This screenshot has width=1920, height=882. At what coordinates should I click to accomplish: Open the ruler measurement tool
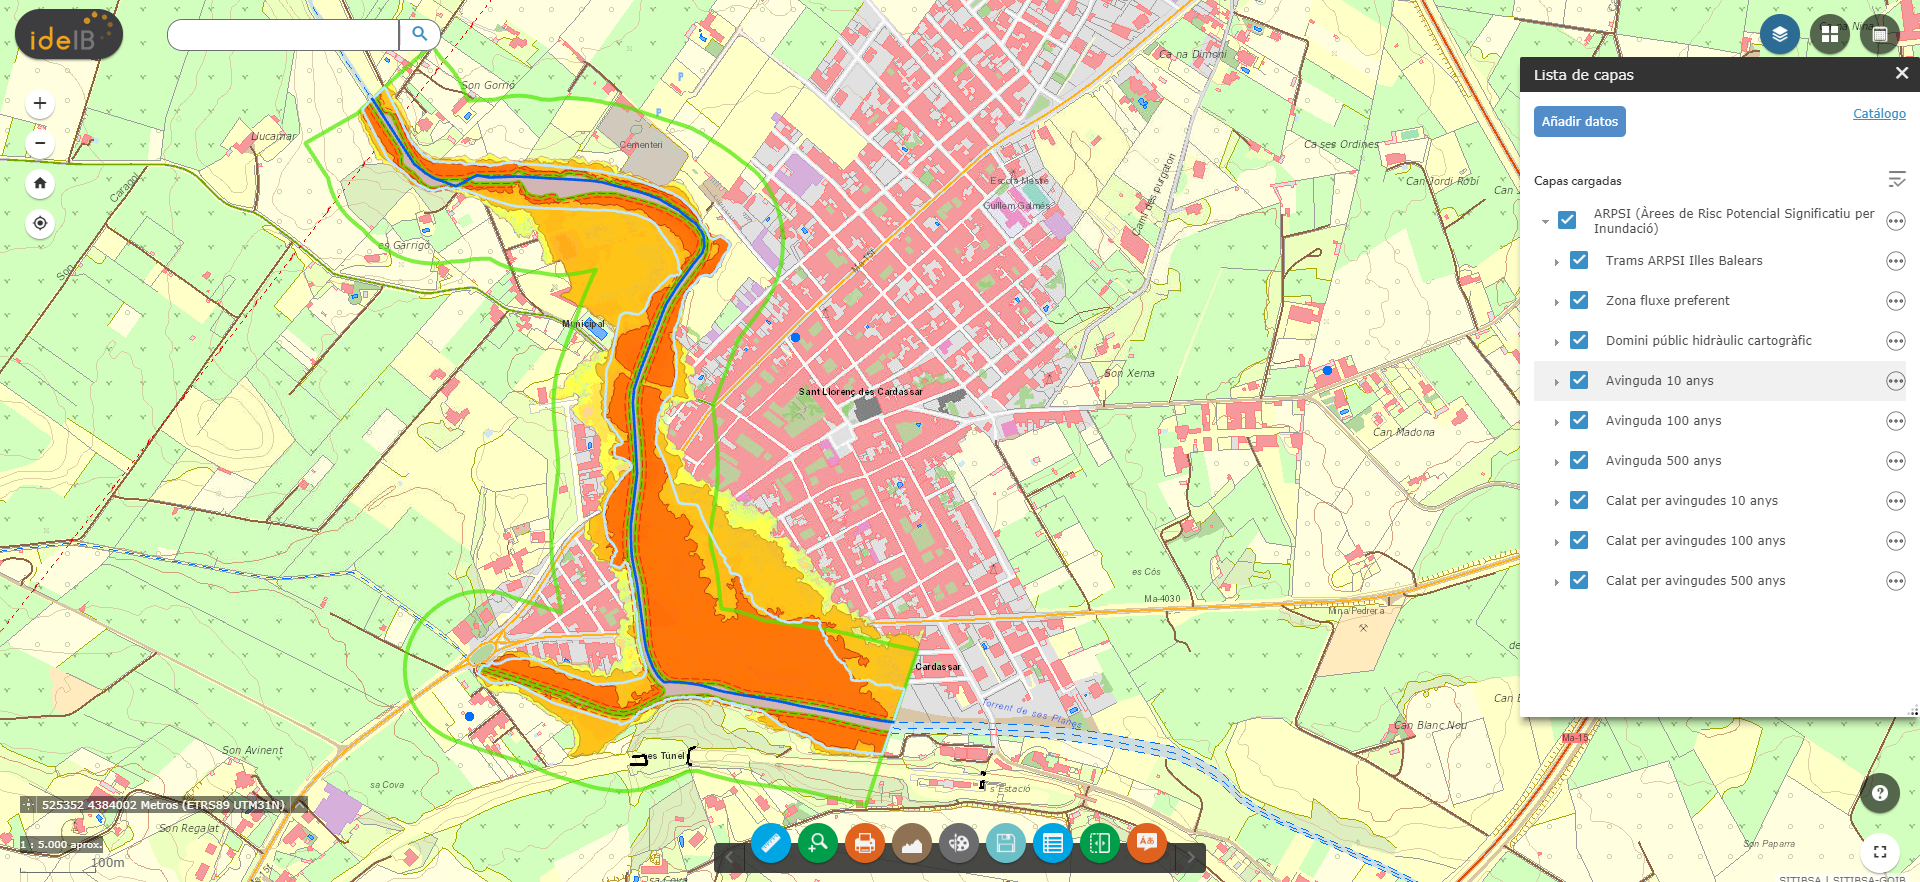pos(771,844)
